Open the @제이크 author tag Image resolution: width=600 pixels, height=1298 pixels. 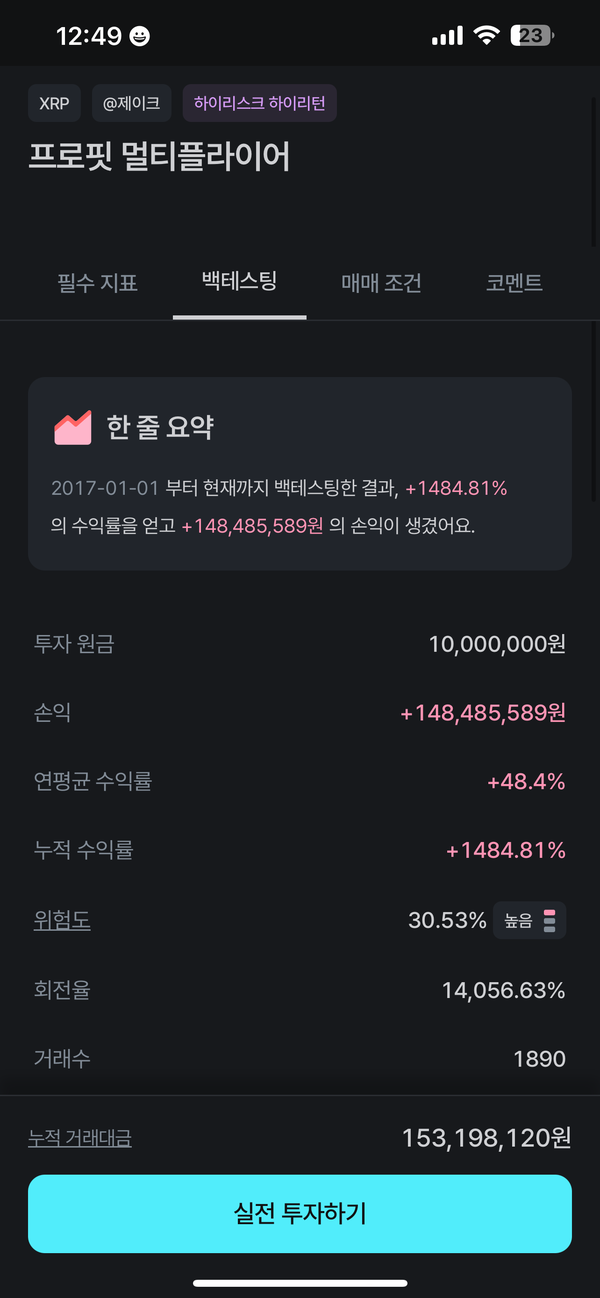tap(131, 103)
